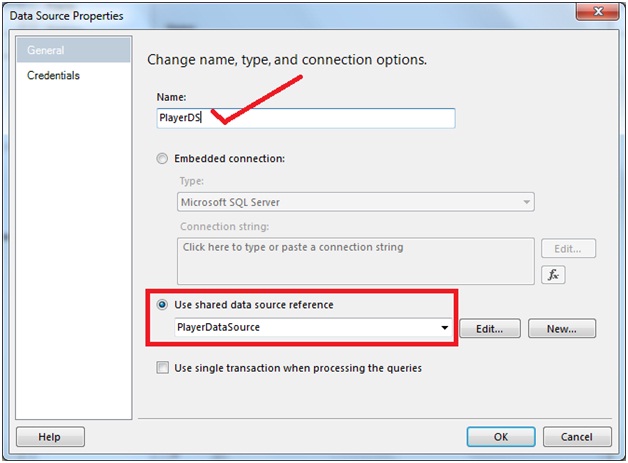Expand the Microsoft SQL Server type dropdown
This screenshot has width=628, height=463.
356,202
